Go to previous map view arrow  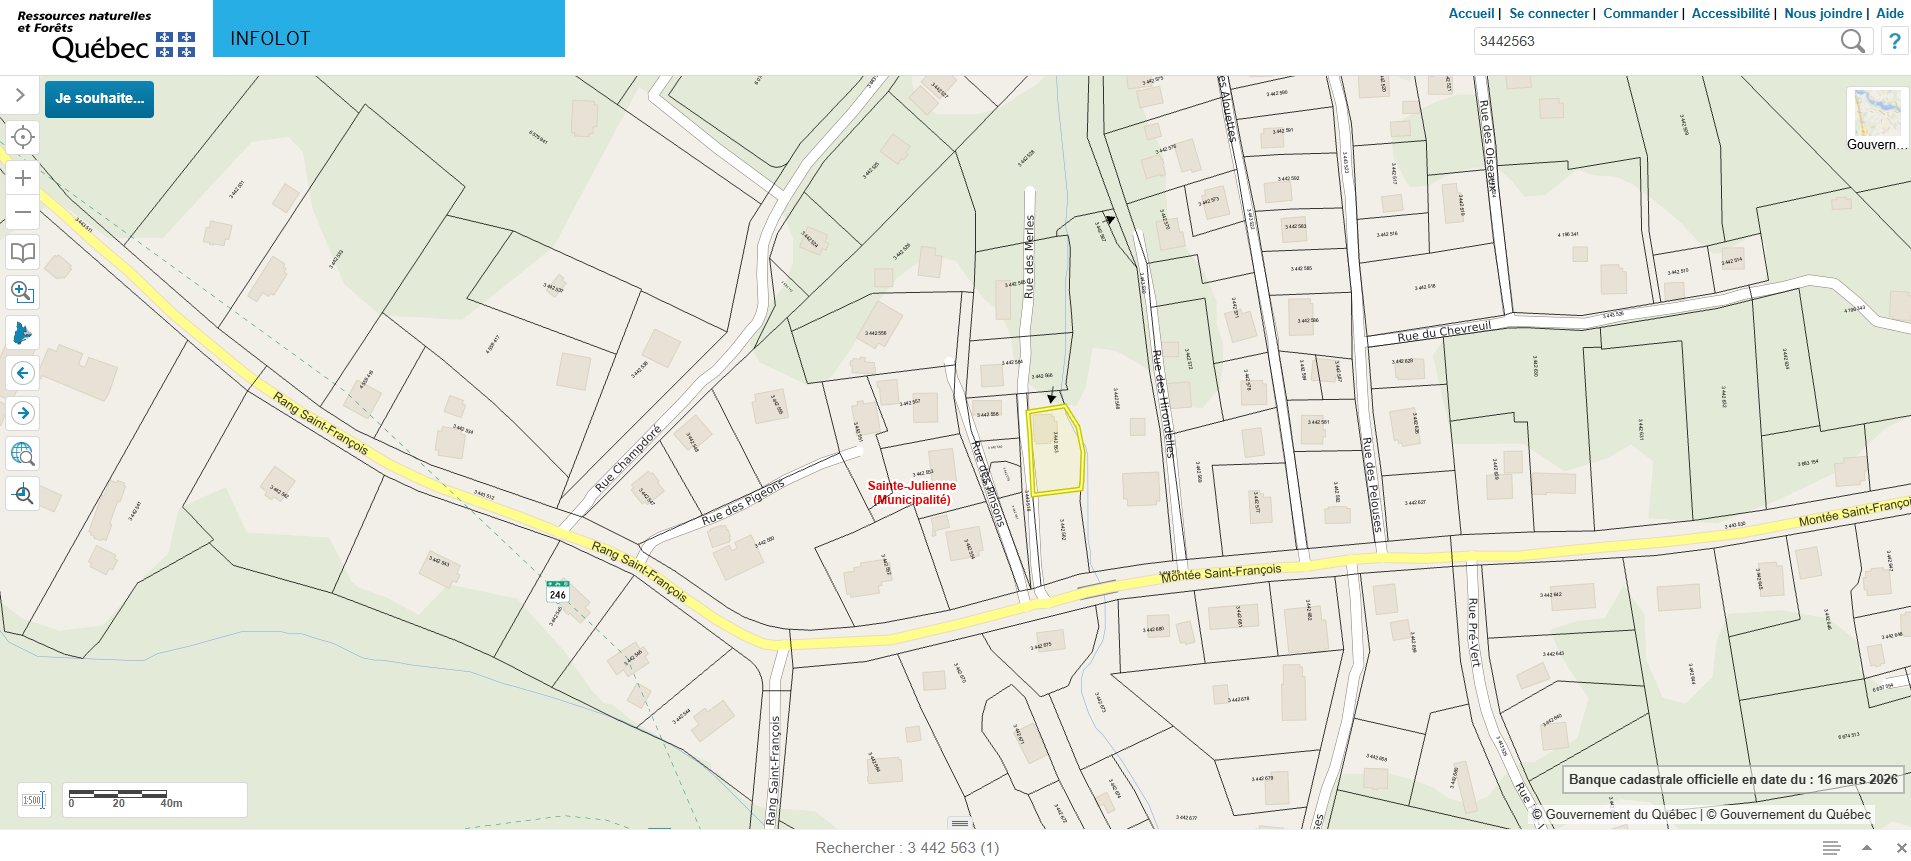point(23,373)
